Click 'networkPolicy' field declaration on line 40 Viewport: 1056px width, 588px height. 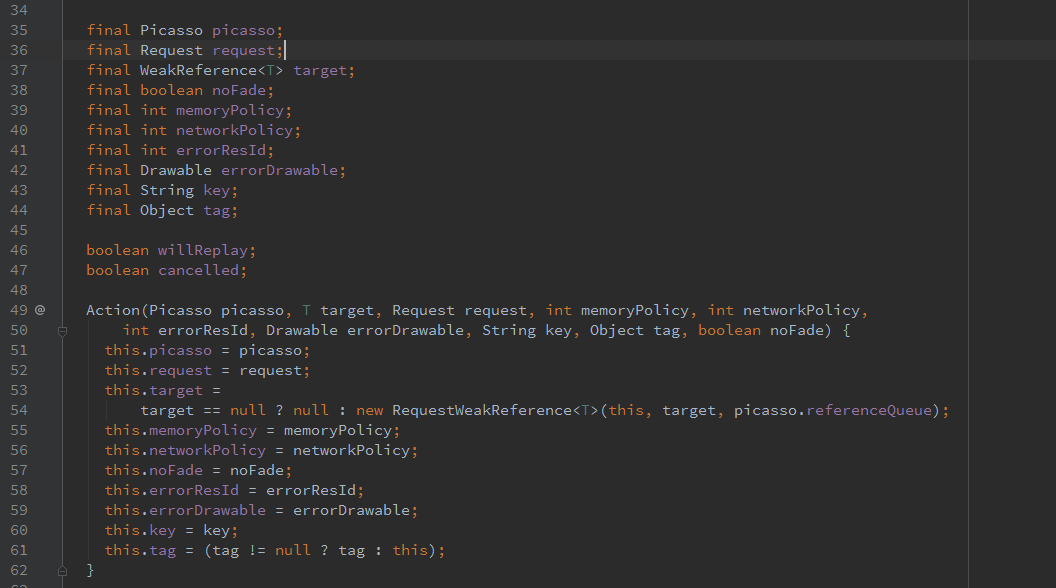click(x=234, y=130)
